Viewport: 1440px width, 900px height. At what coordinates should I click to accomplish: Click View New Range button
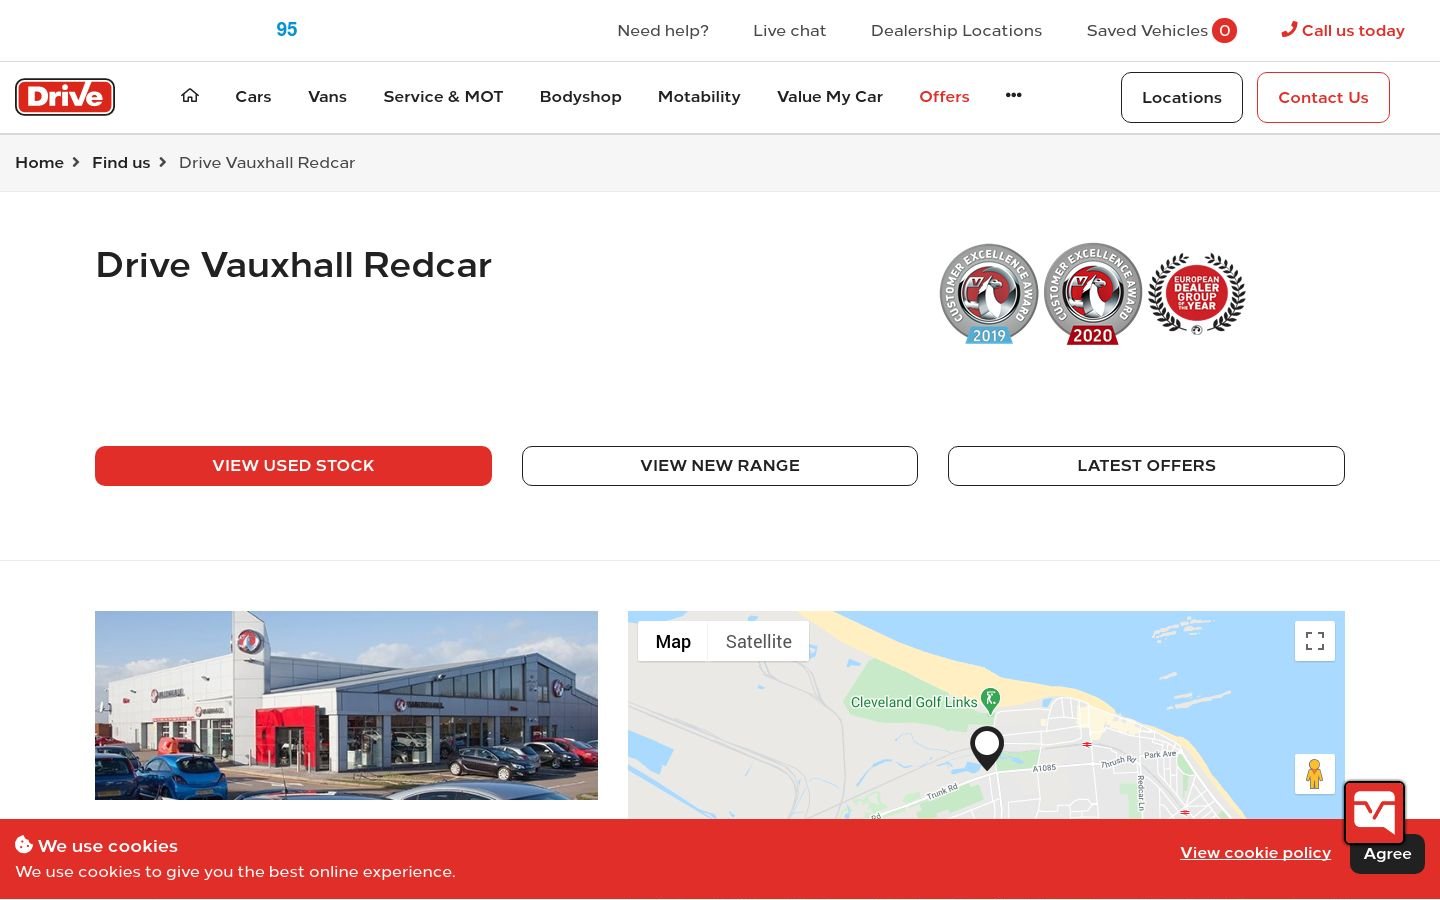coord(720,466)
